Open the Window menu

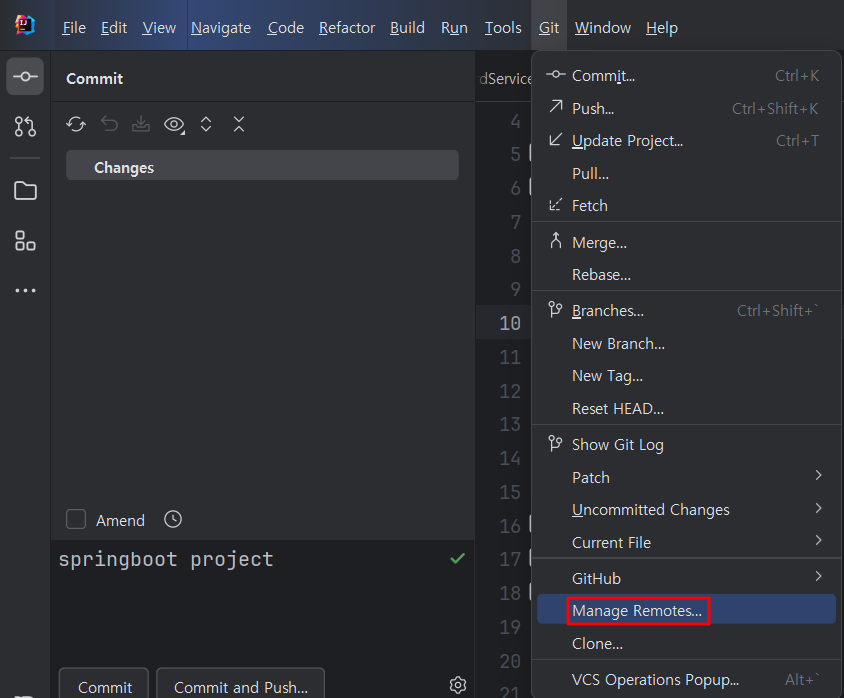pyautogui.click(x=602, y=27)
